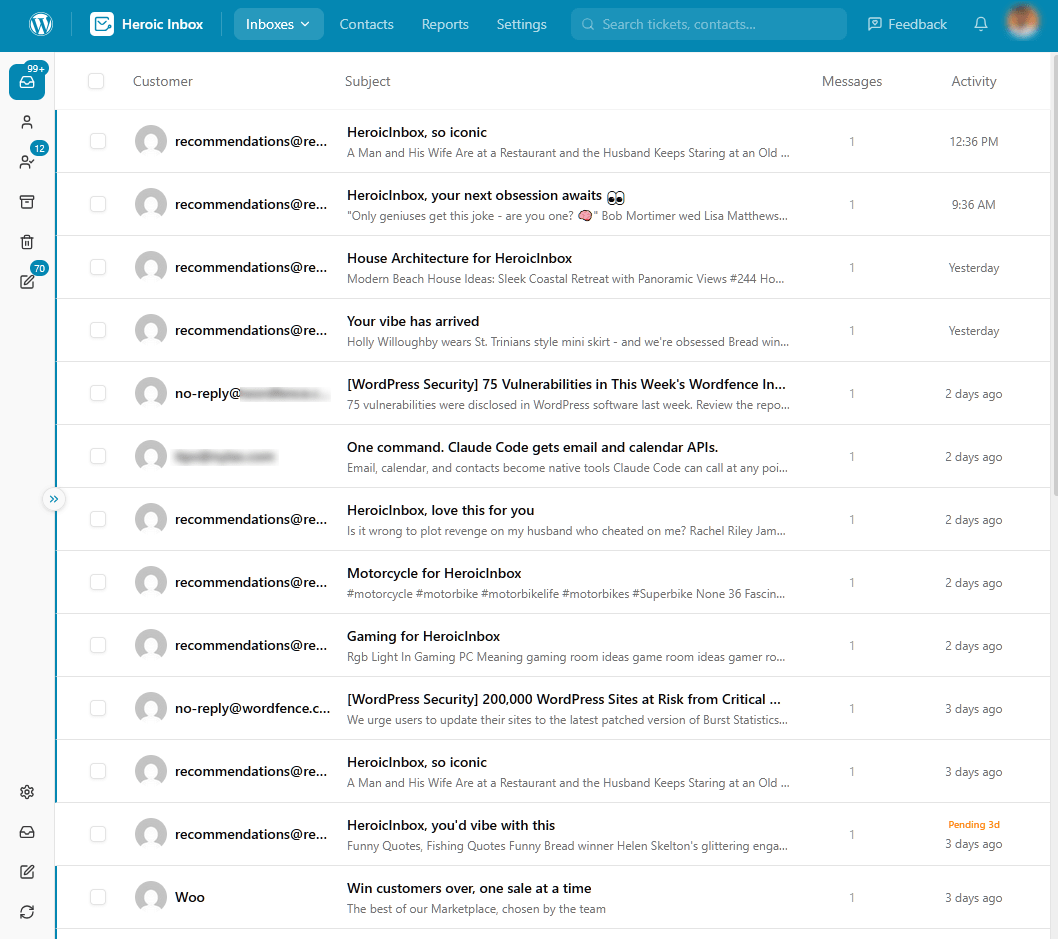Select checkbox for Woo ticket
Screen dimensions: 1058x939
click(x=98, y=897)
